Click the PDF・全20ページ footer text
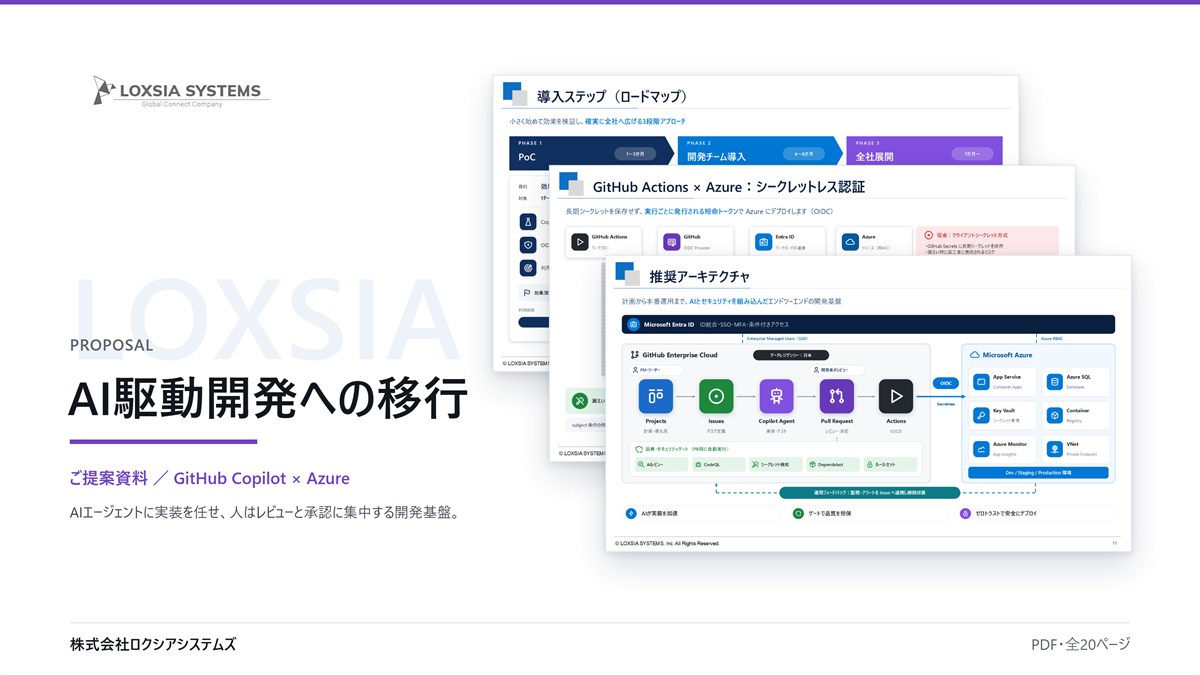 [1080, 644]
